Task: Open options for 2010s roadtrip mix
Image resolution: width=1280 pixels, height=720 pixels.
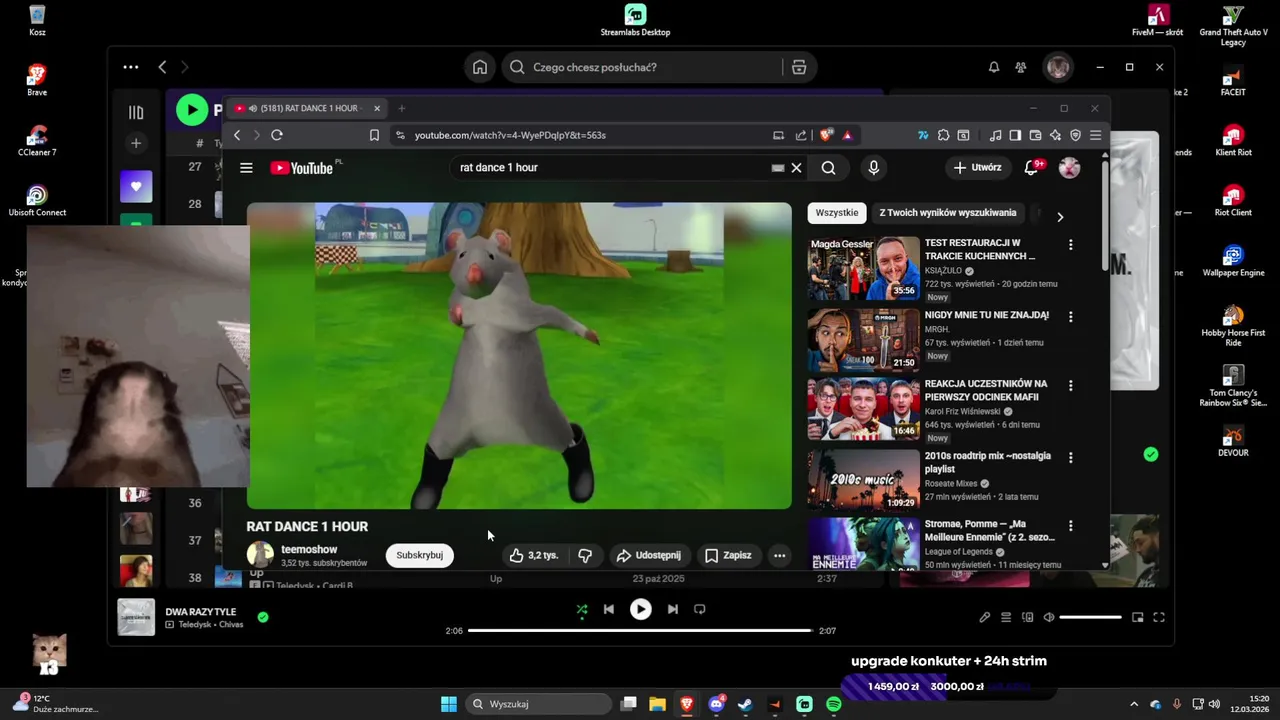Action: [1070, 458]
